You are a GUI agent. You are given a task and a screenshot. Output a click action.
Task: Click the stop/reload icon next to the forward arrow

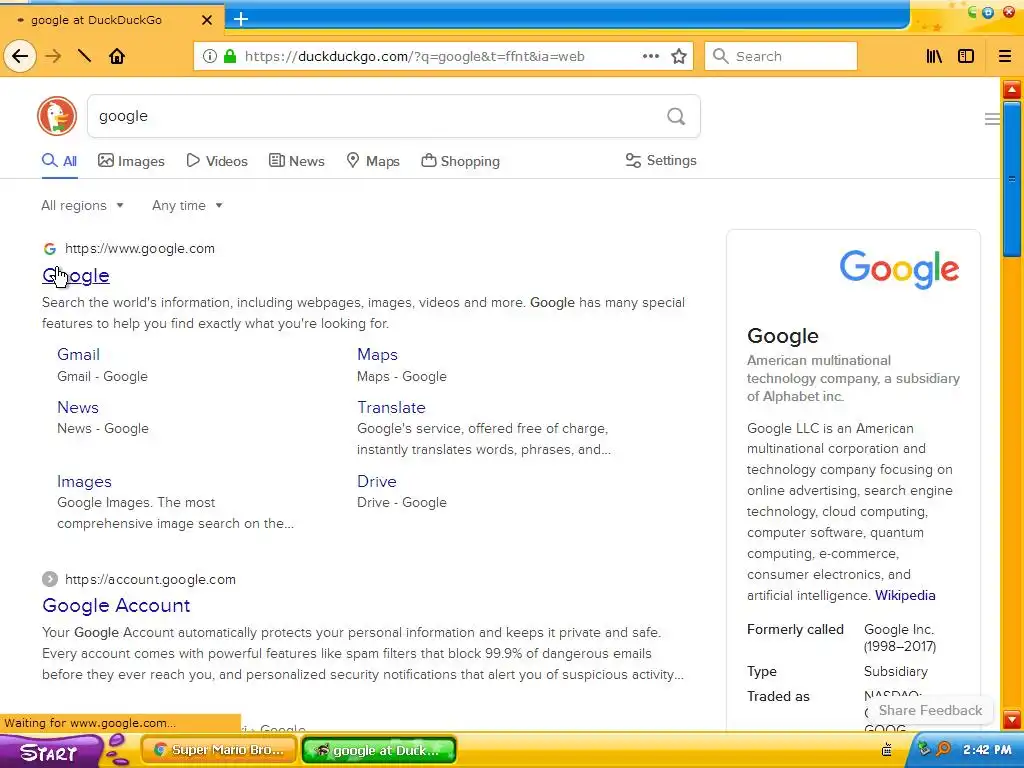click(84, 56)
